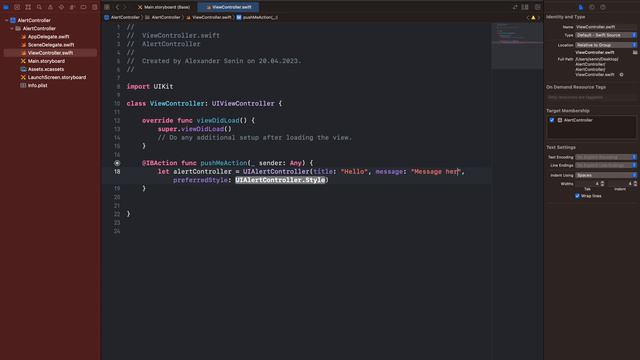Open the Issue navigator warning icon

(x=50, y=7)
